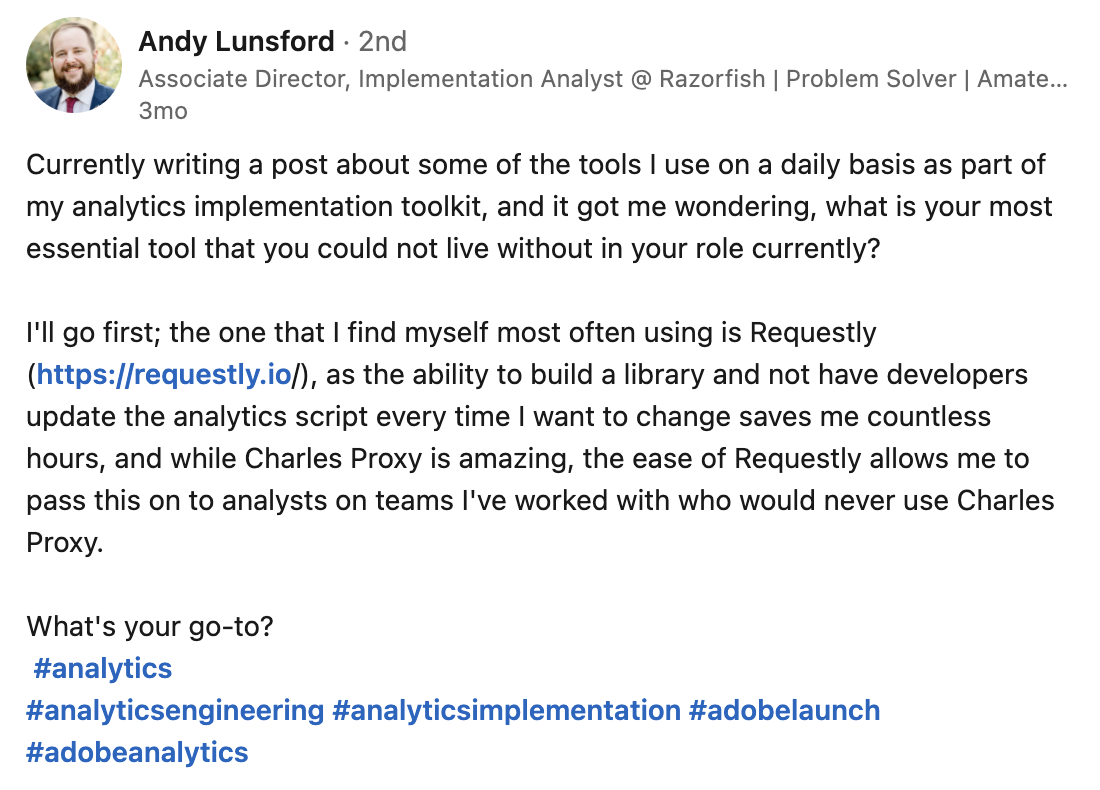
Task: Click the Andy Lunsford name link
Action: click(236, 41)
